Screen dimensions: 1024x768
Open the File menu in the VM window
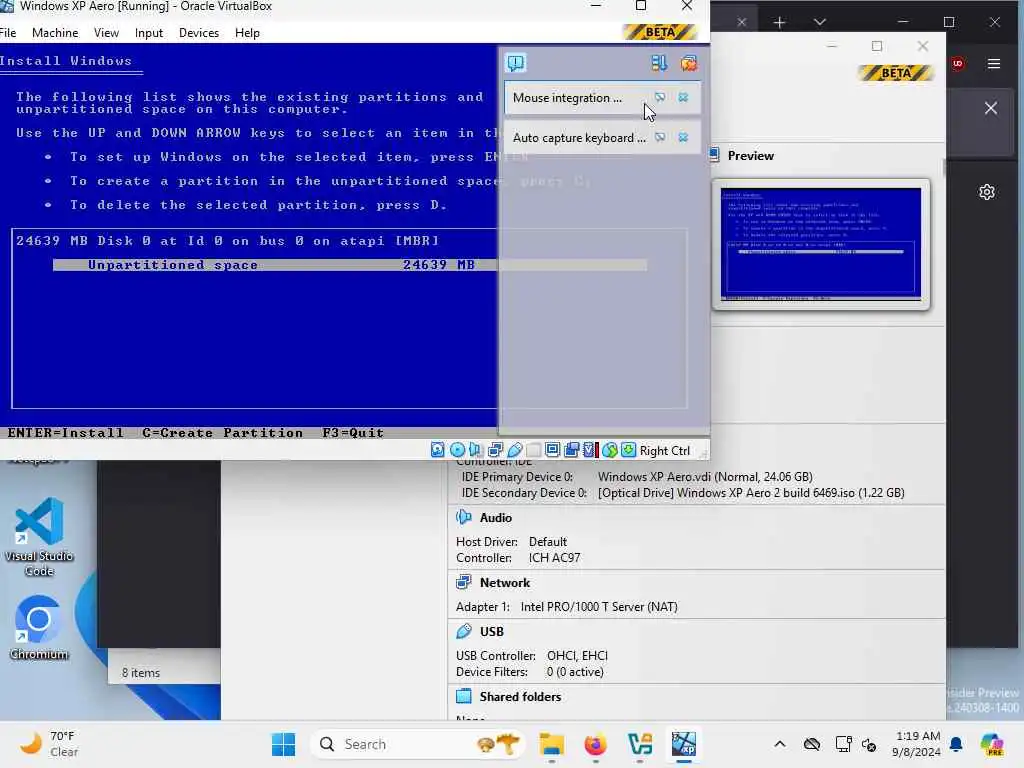8,33
